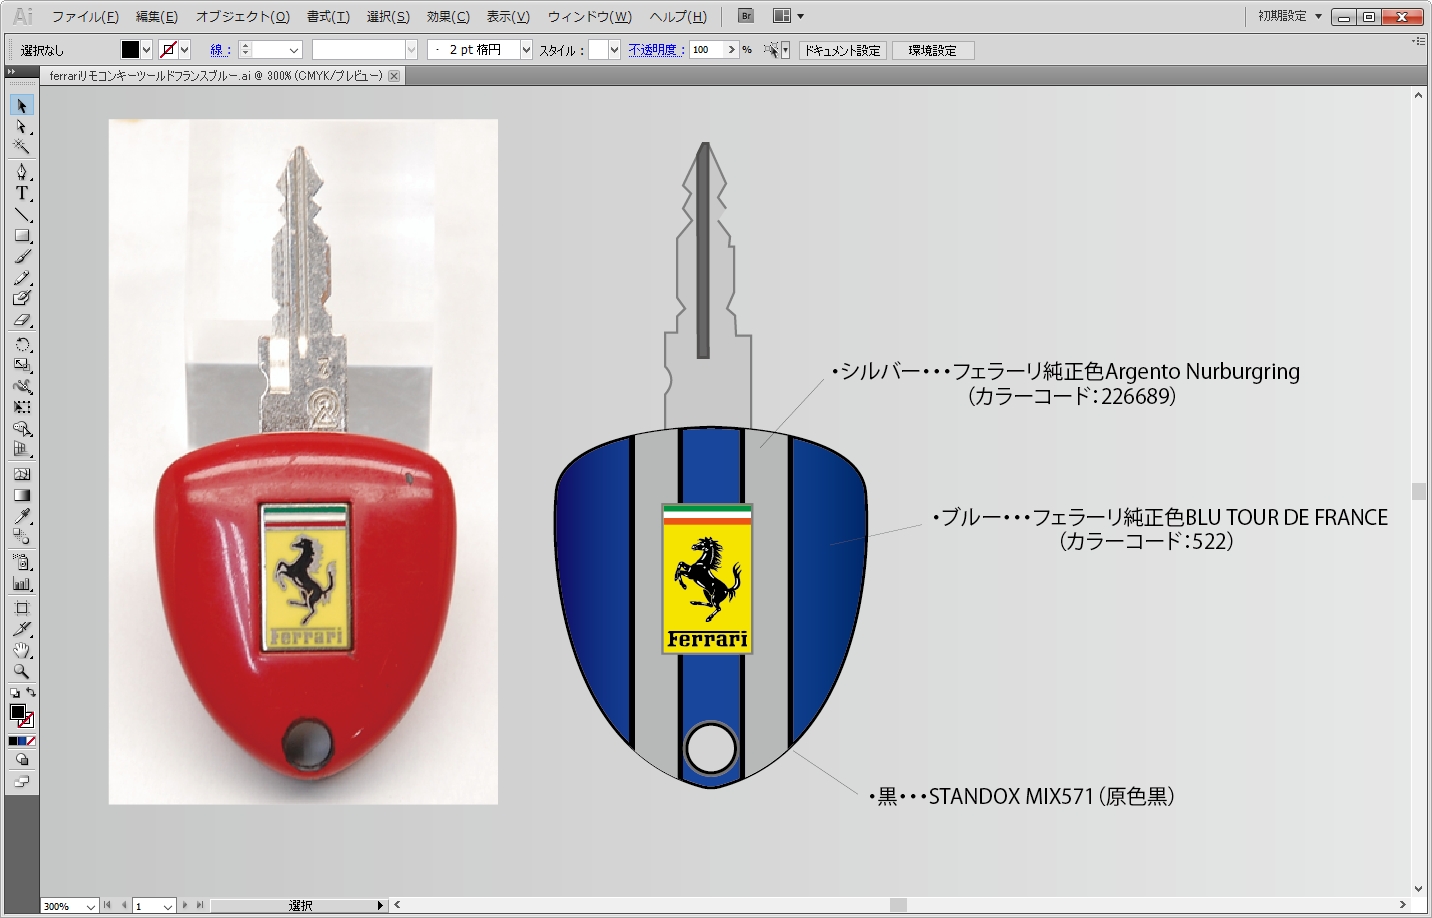Viewport: 1432px width, 918px height.
Task: Open the 効果(C) menu
Action: coord(447,17)
